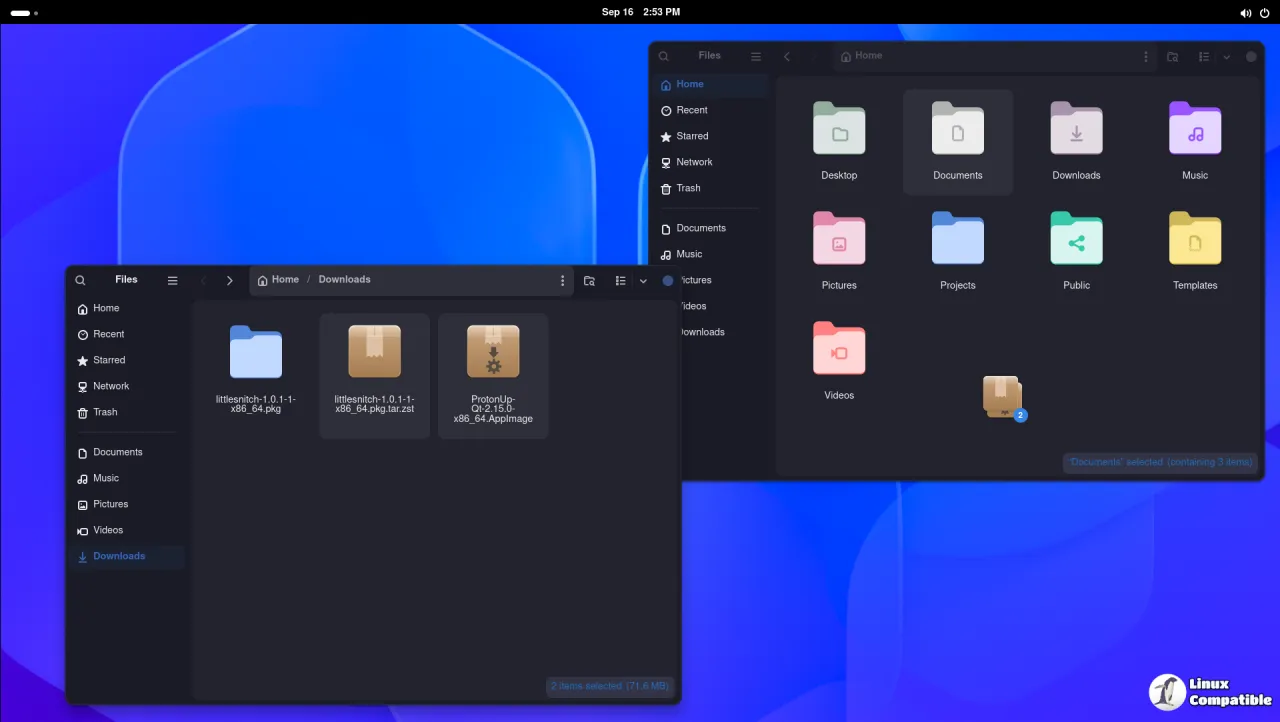Open Documents bookmark in back window sidebar
The height and width of the screenshot is (722, 1280).
[x=711, y=228]
